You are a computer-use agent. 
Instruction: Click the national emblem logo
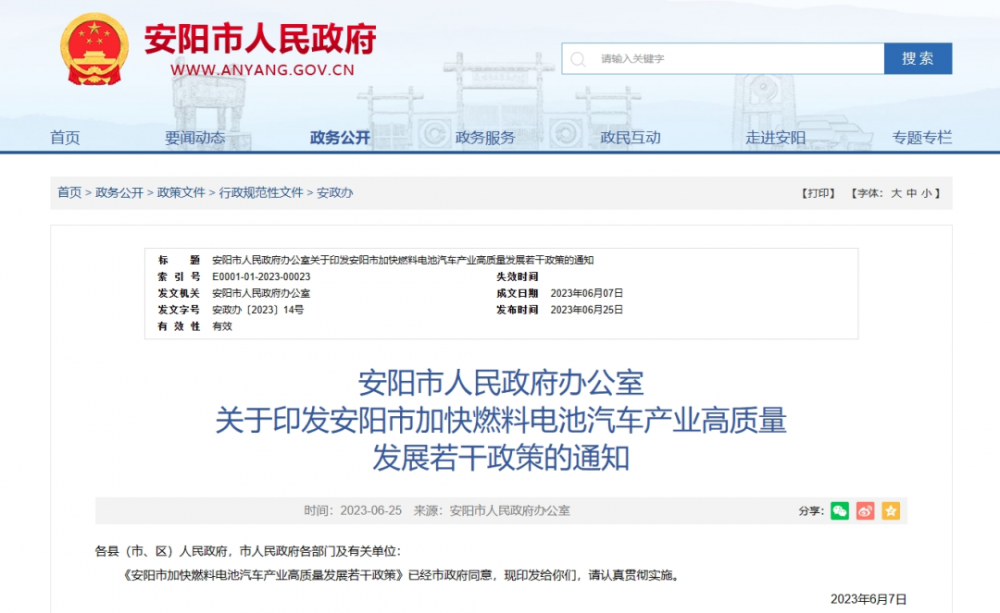tap(95, 50)
